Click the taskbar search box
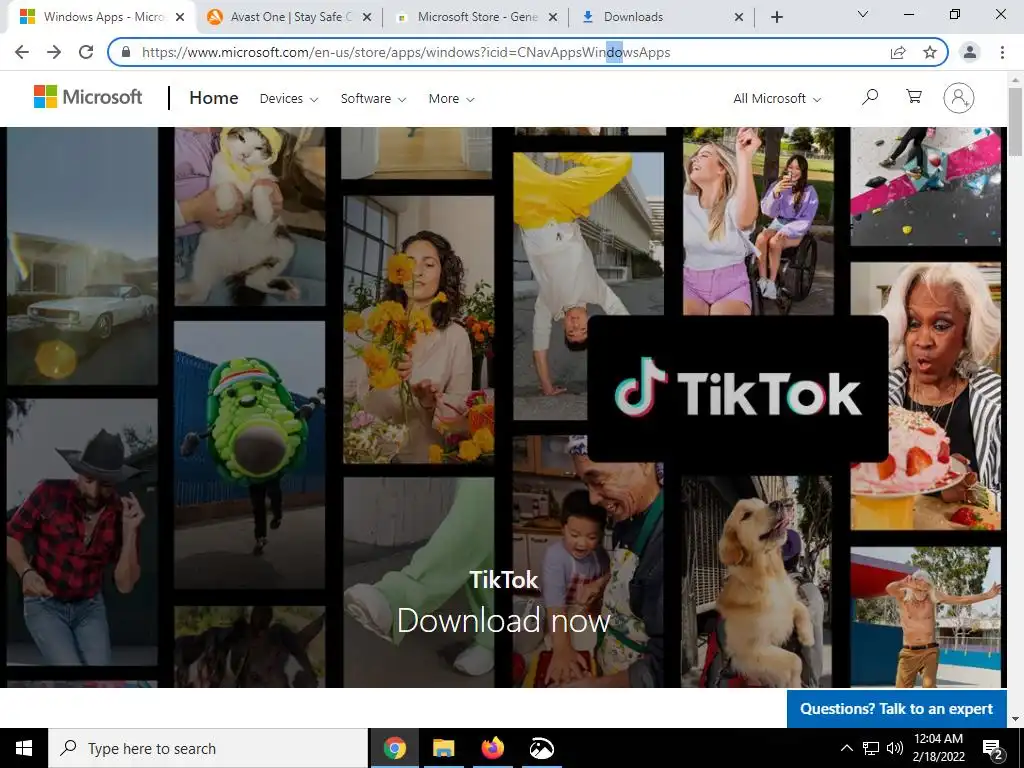The height and width of the screenshot is (768, 1024). pyautogui.click(x=208, y=748)
